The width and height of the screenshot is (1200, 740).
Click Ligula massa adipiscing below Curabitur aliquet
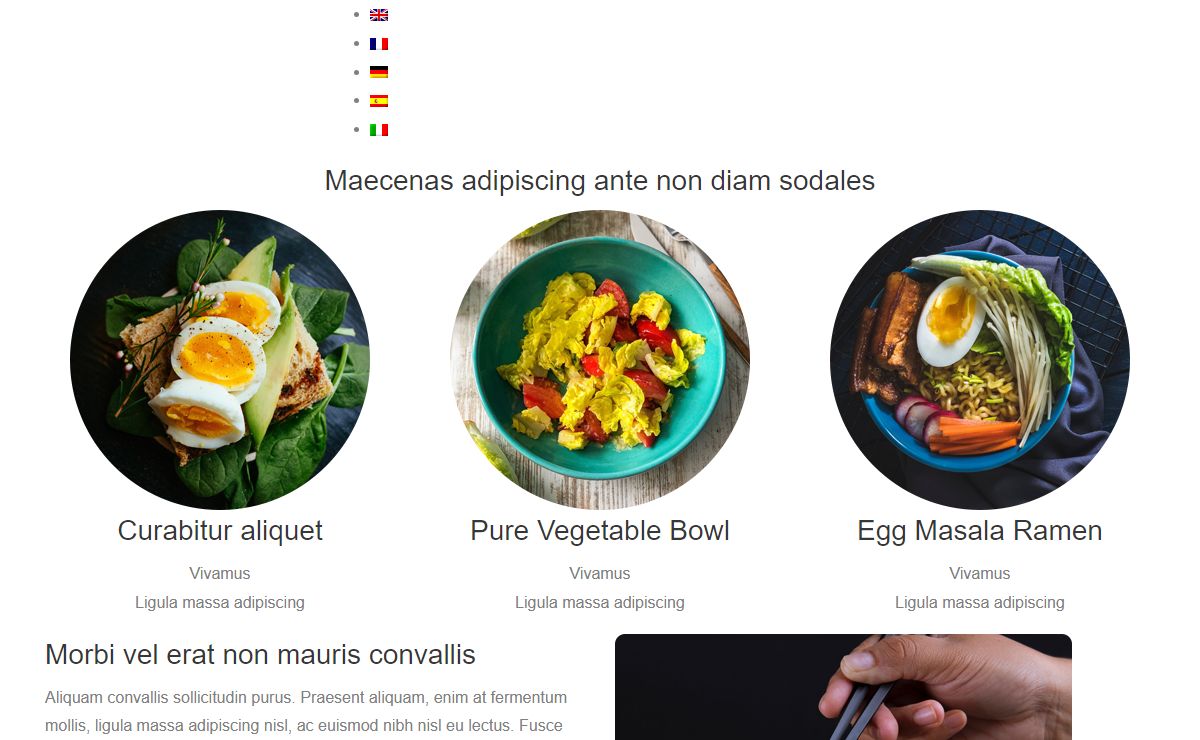tap(220, 602)
